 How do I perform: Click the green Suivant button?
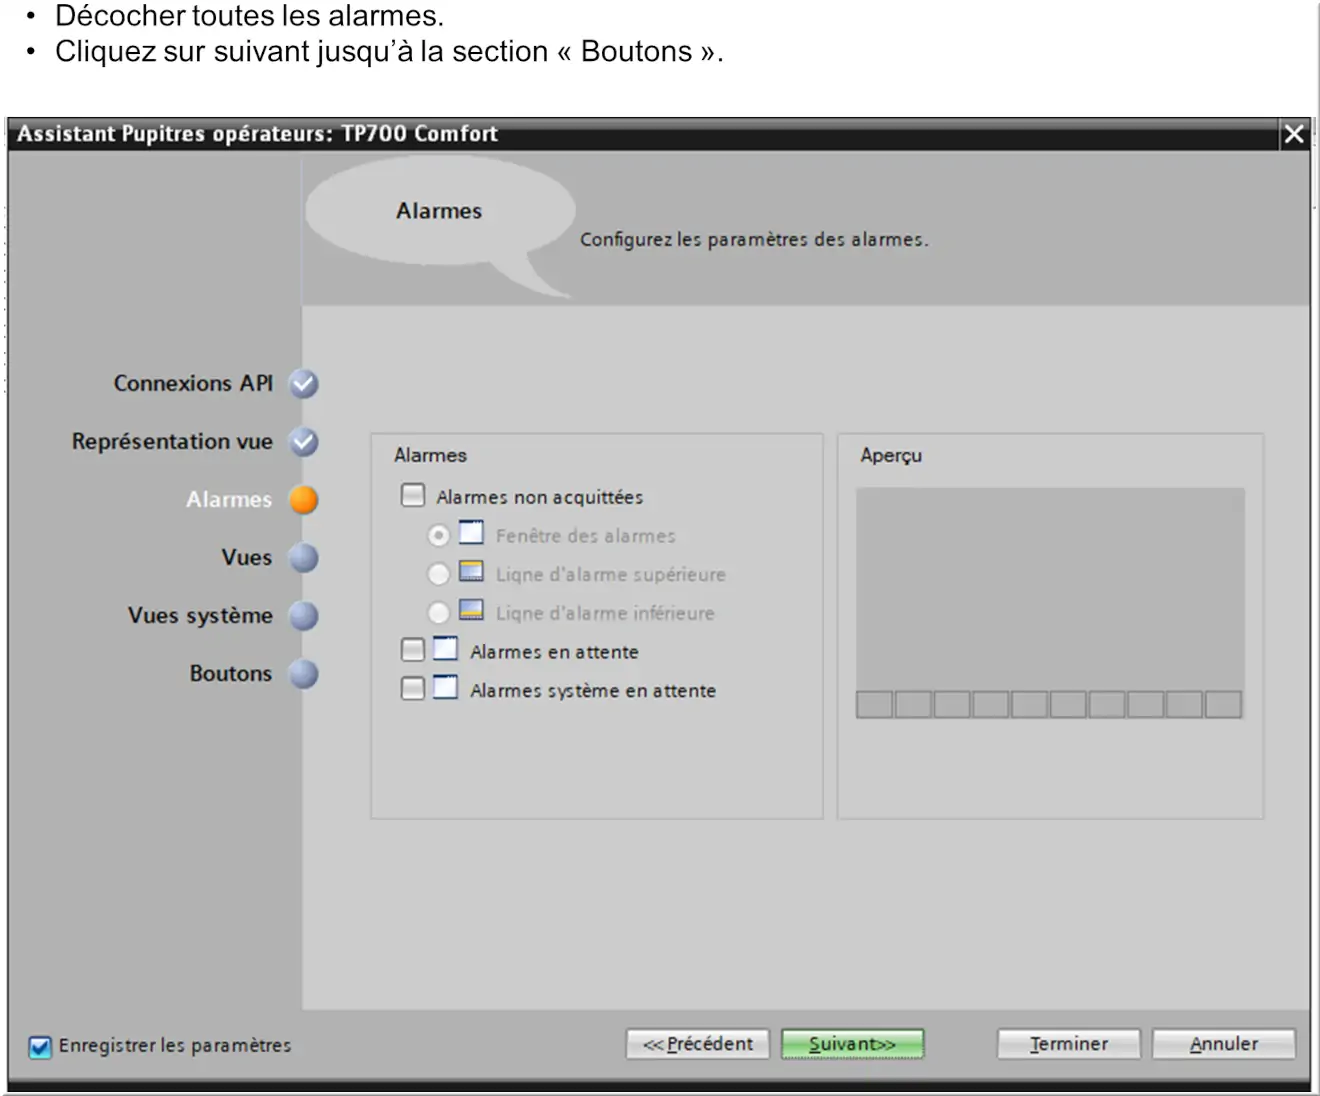(852, 1044)
